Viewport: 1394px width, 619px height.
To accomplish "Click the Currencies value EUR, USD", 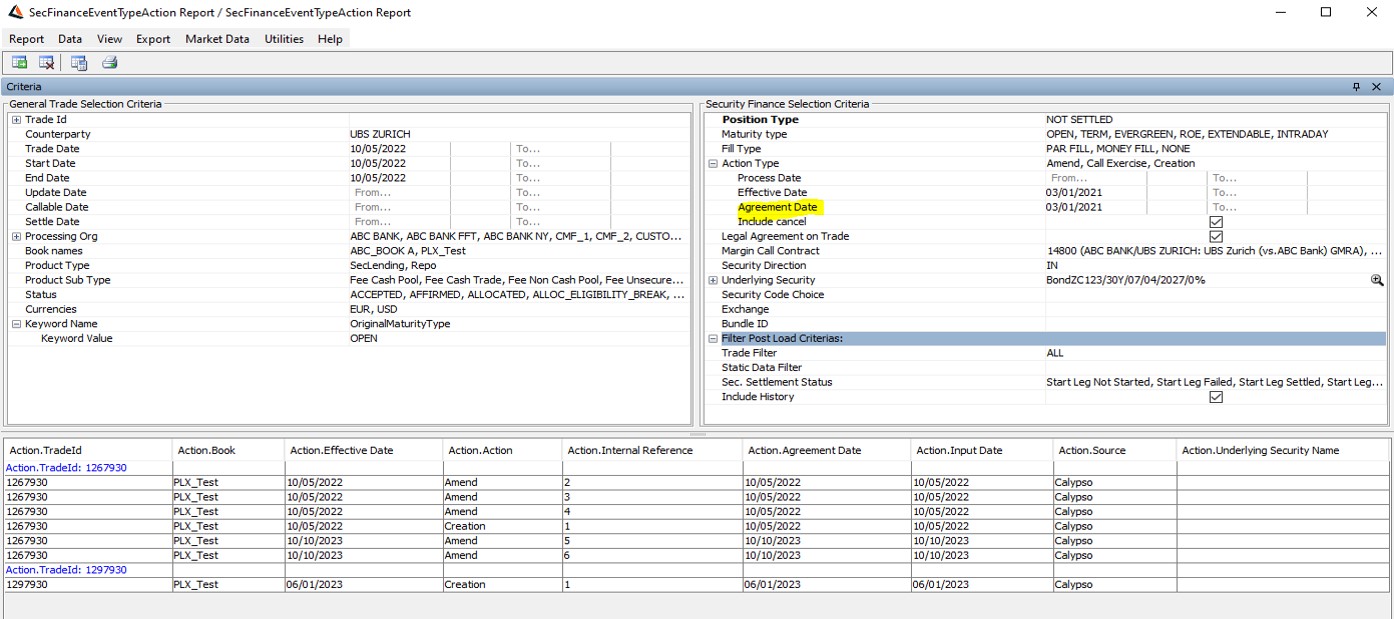I will [x=373, y=310].
